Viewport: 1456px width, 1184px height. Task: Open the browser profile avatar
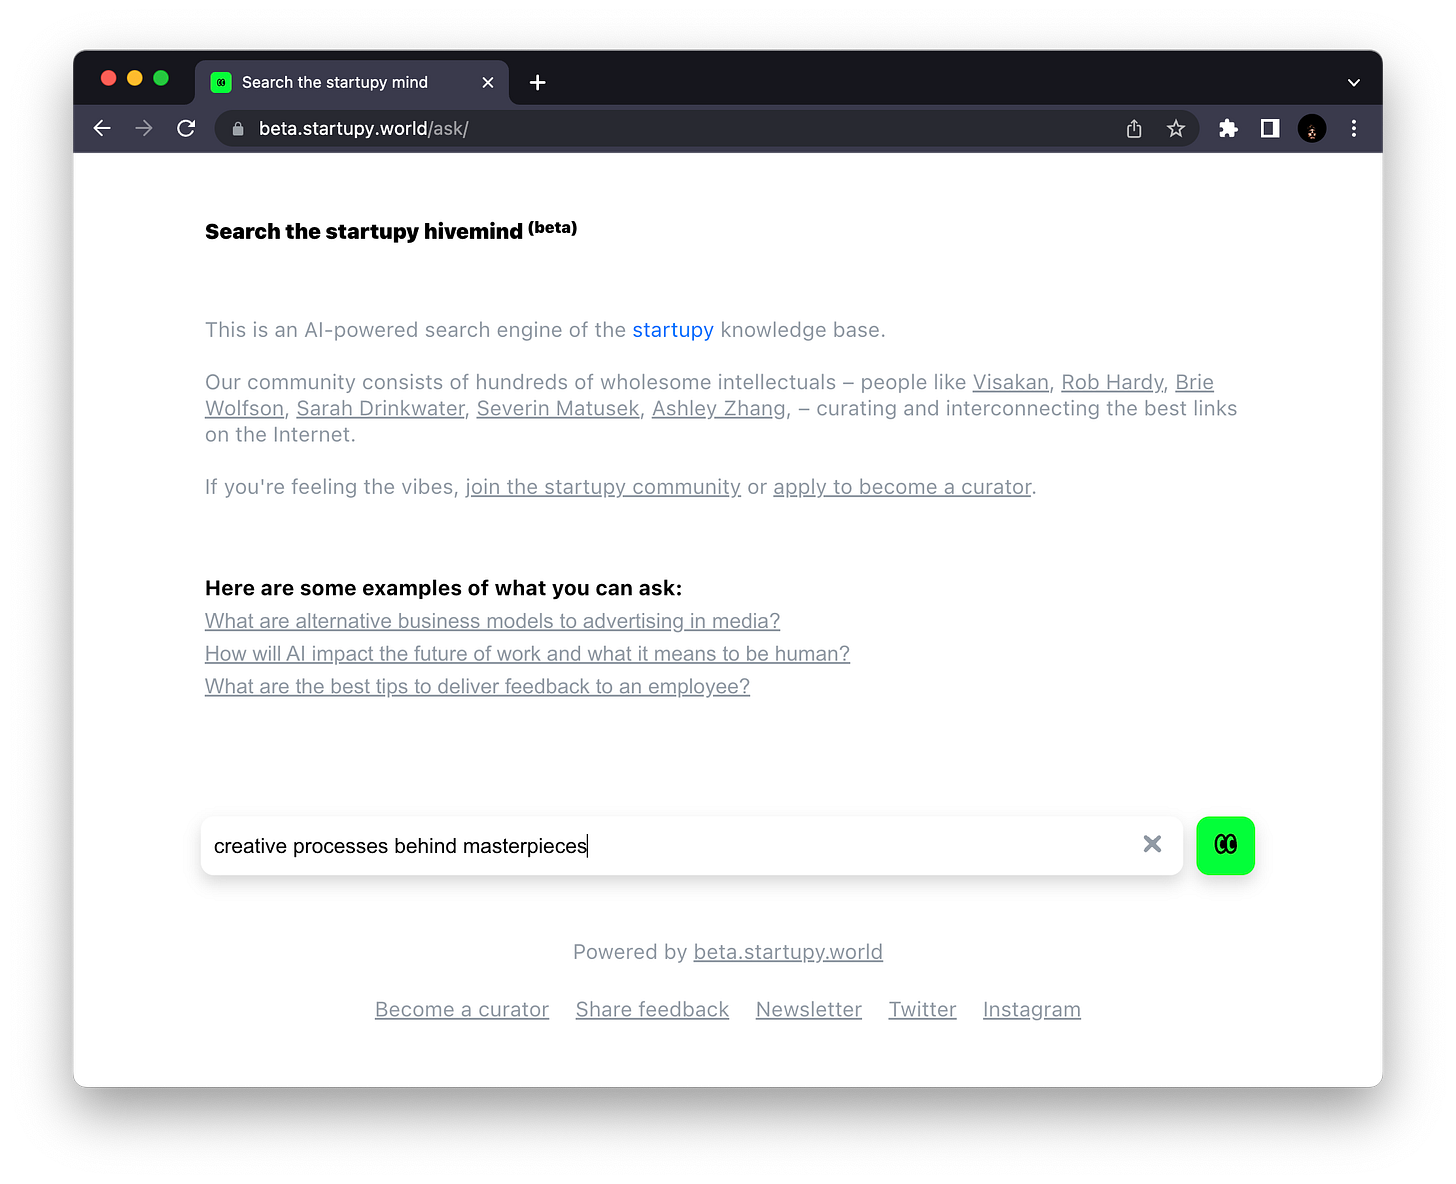pos(1312,128)
